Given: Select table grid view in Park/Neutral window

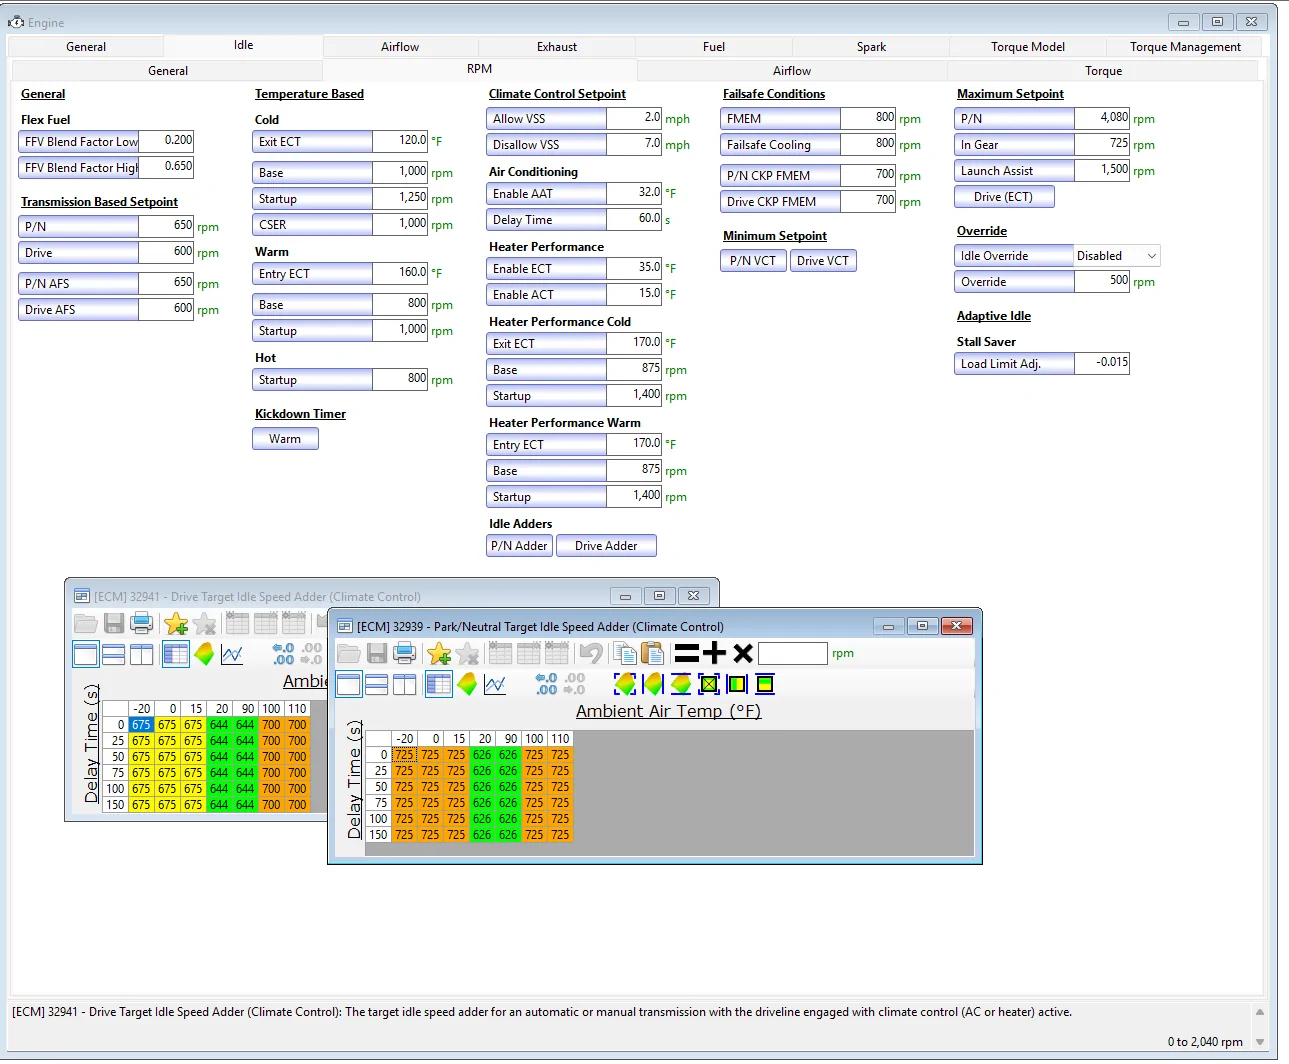Looking at the screenshot, I should click(x=438, y=685).
